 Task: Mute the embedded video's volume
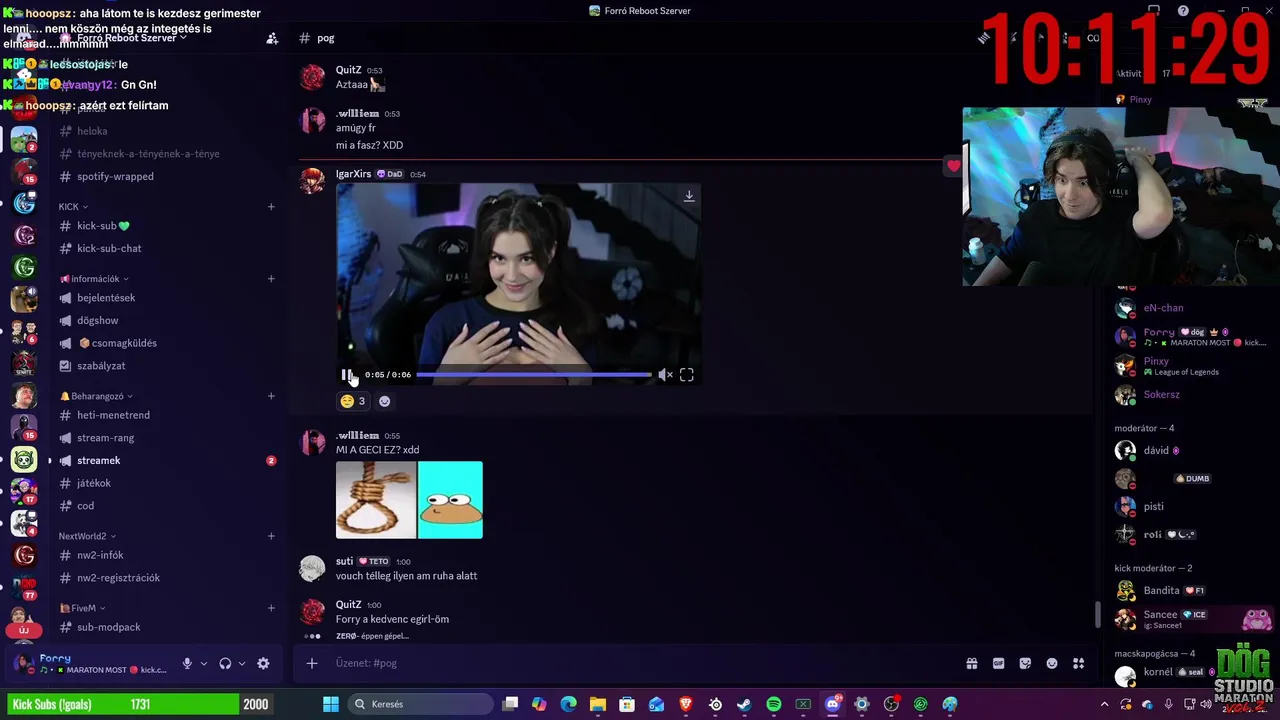(665, 375)
